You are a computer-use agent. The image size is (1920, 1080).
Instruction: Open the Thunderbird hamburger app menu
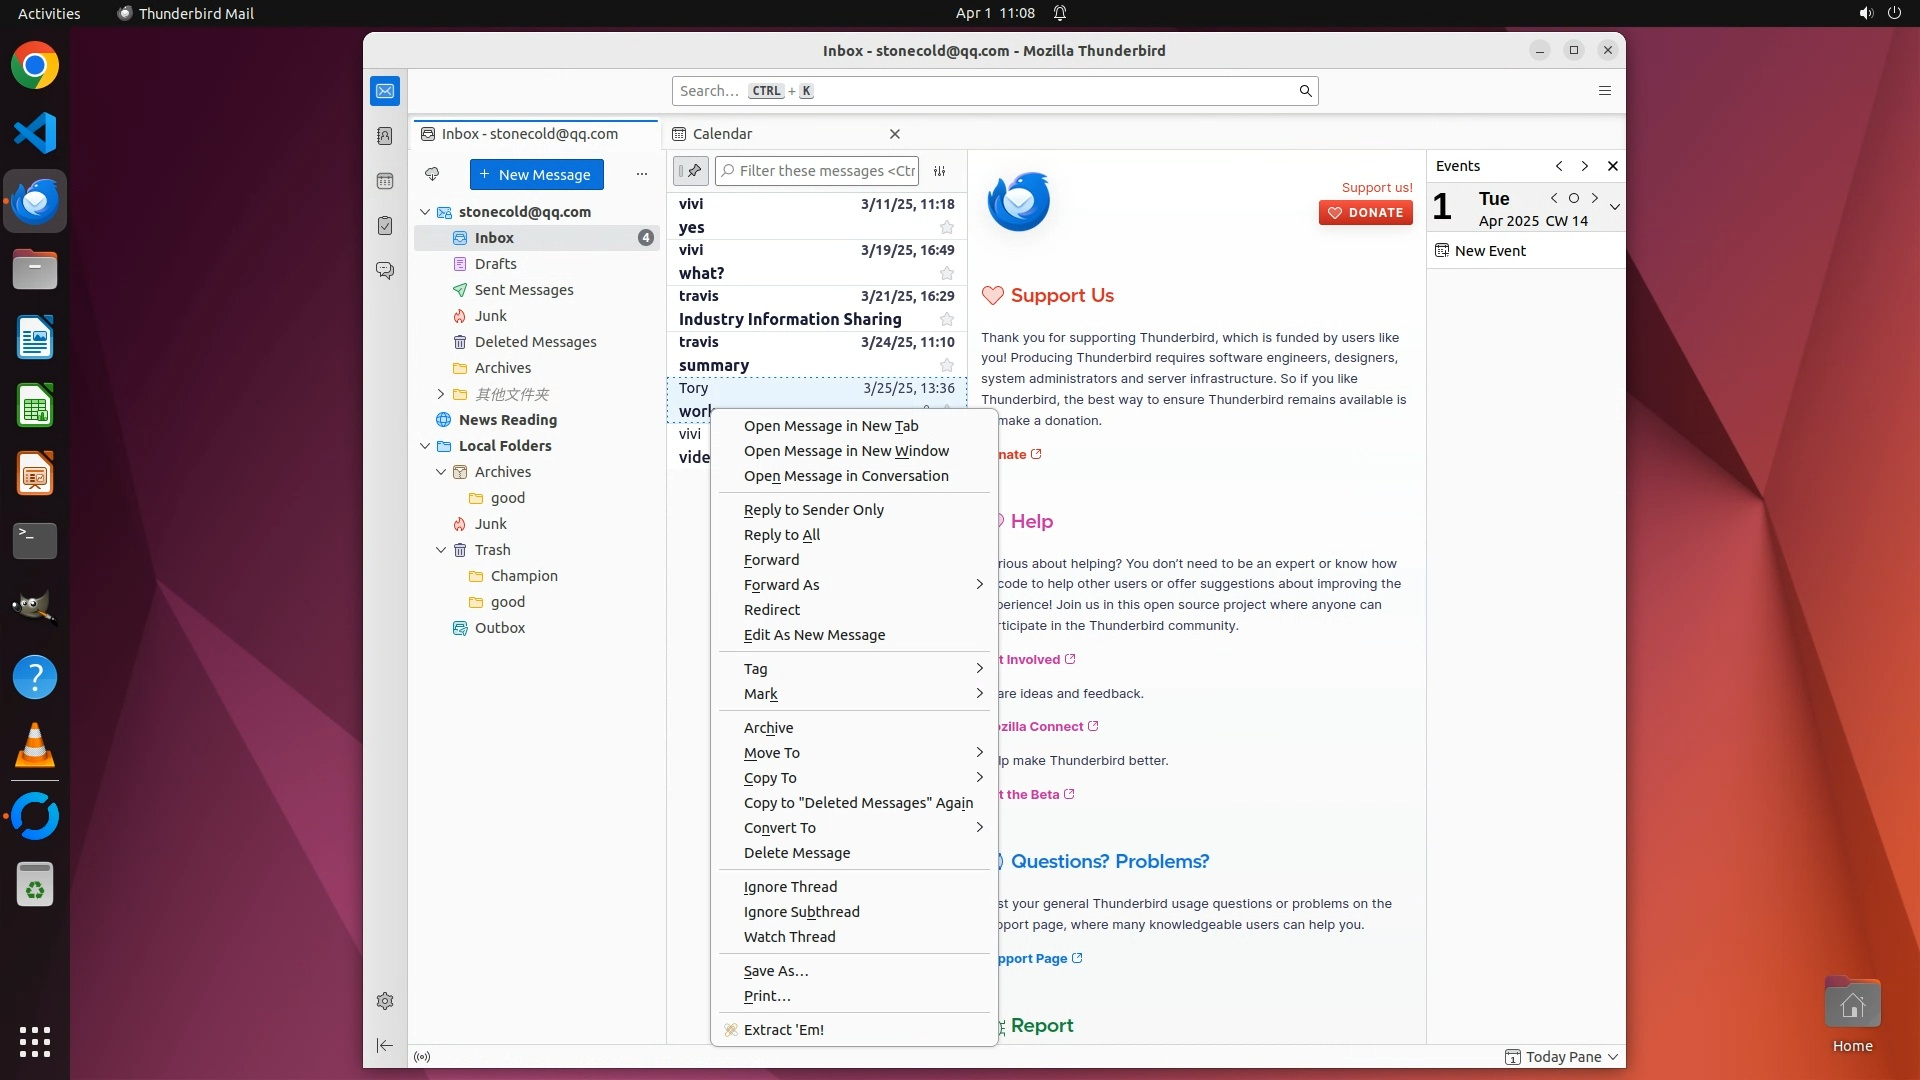click(1605, 91)
